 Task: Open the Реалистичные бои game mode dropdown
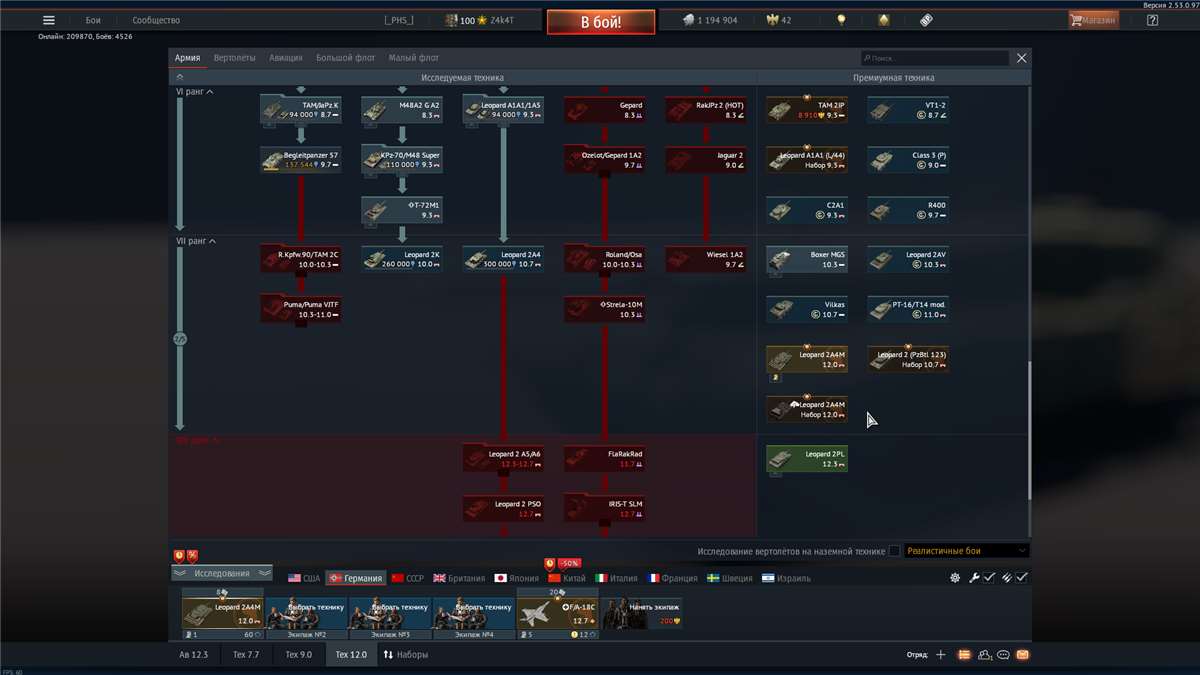coord(966,551)
